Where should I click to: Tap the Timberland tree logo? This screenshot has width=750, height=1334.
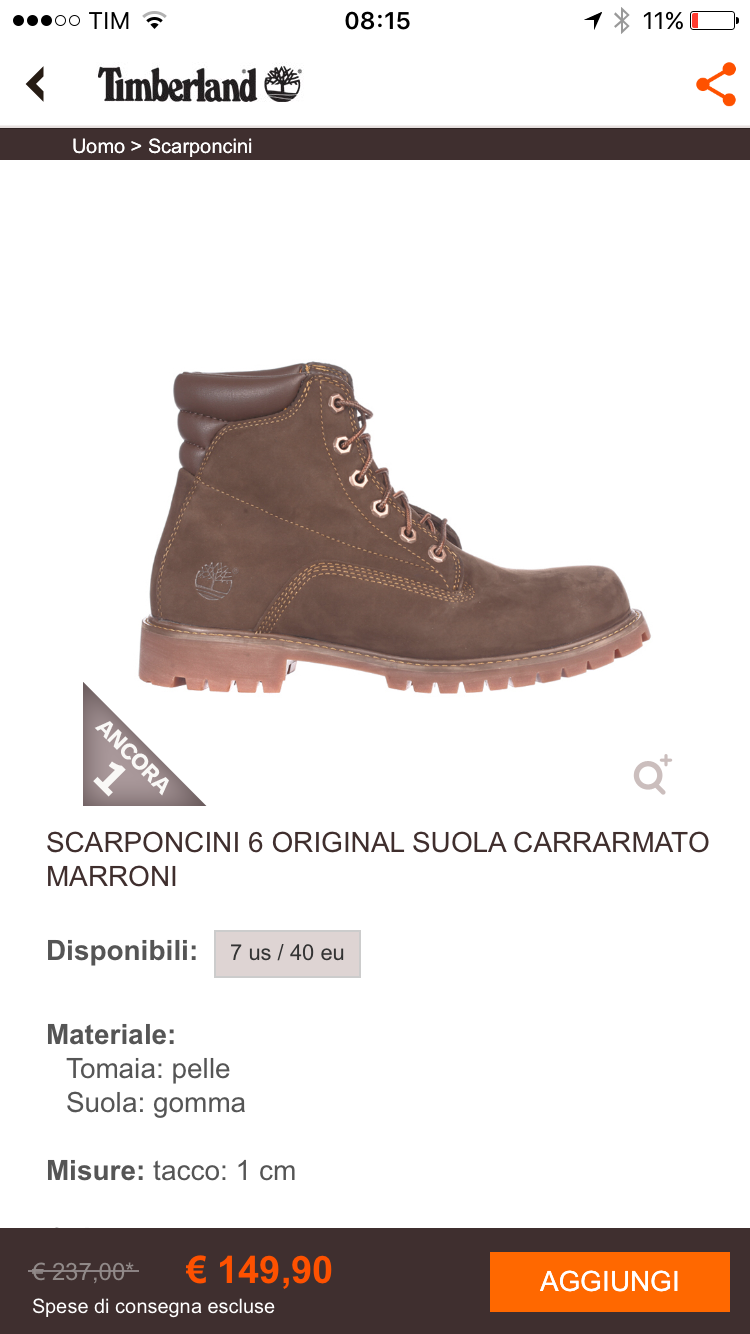click(x=283, y=84)
